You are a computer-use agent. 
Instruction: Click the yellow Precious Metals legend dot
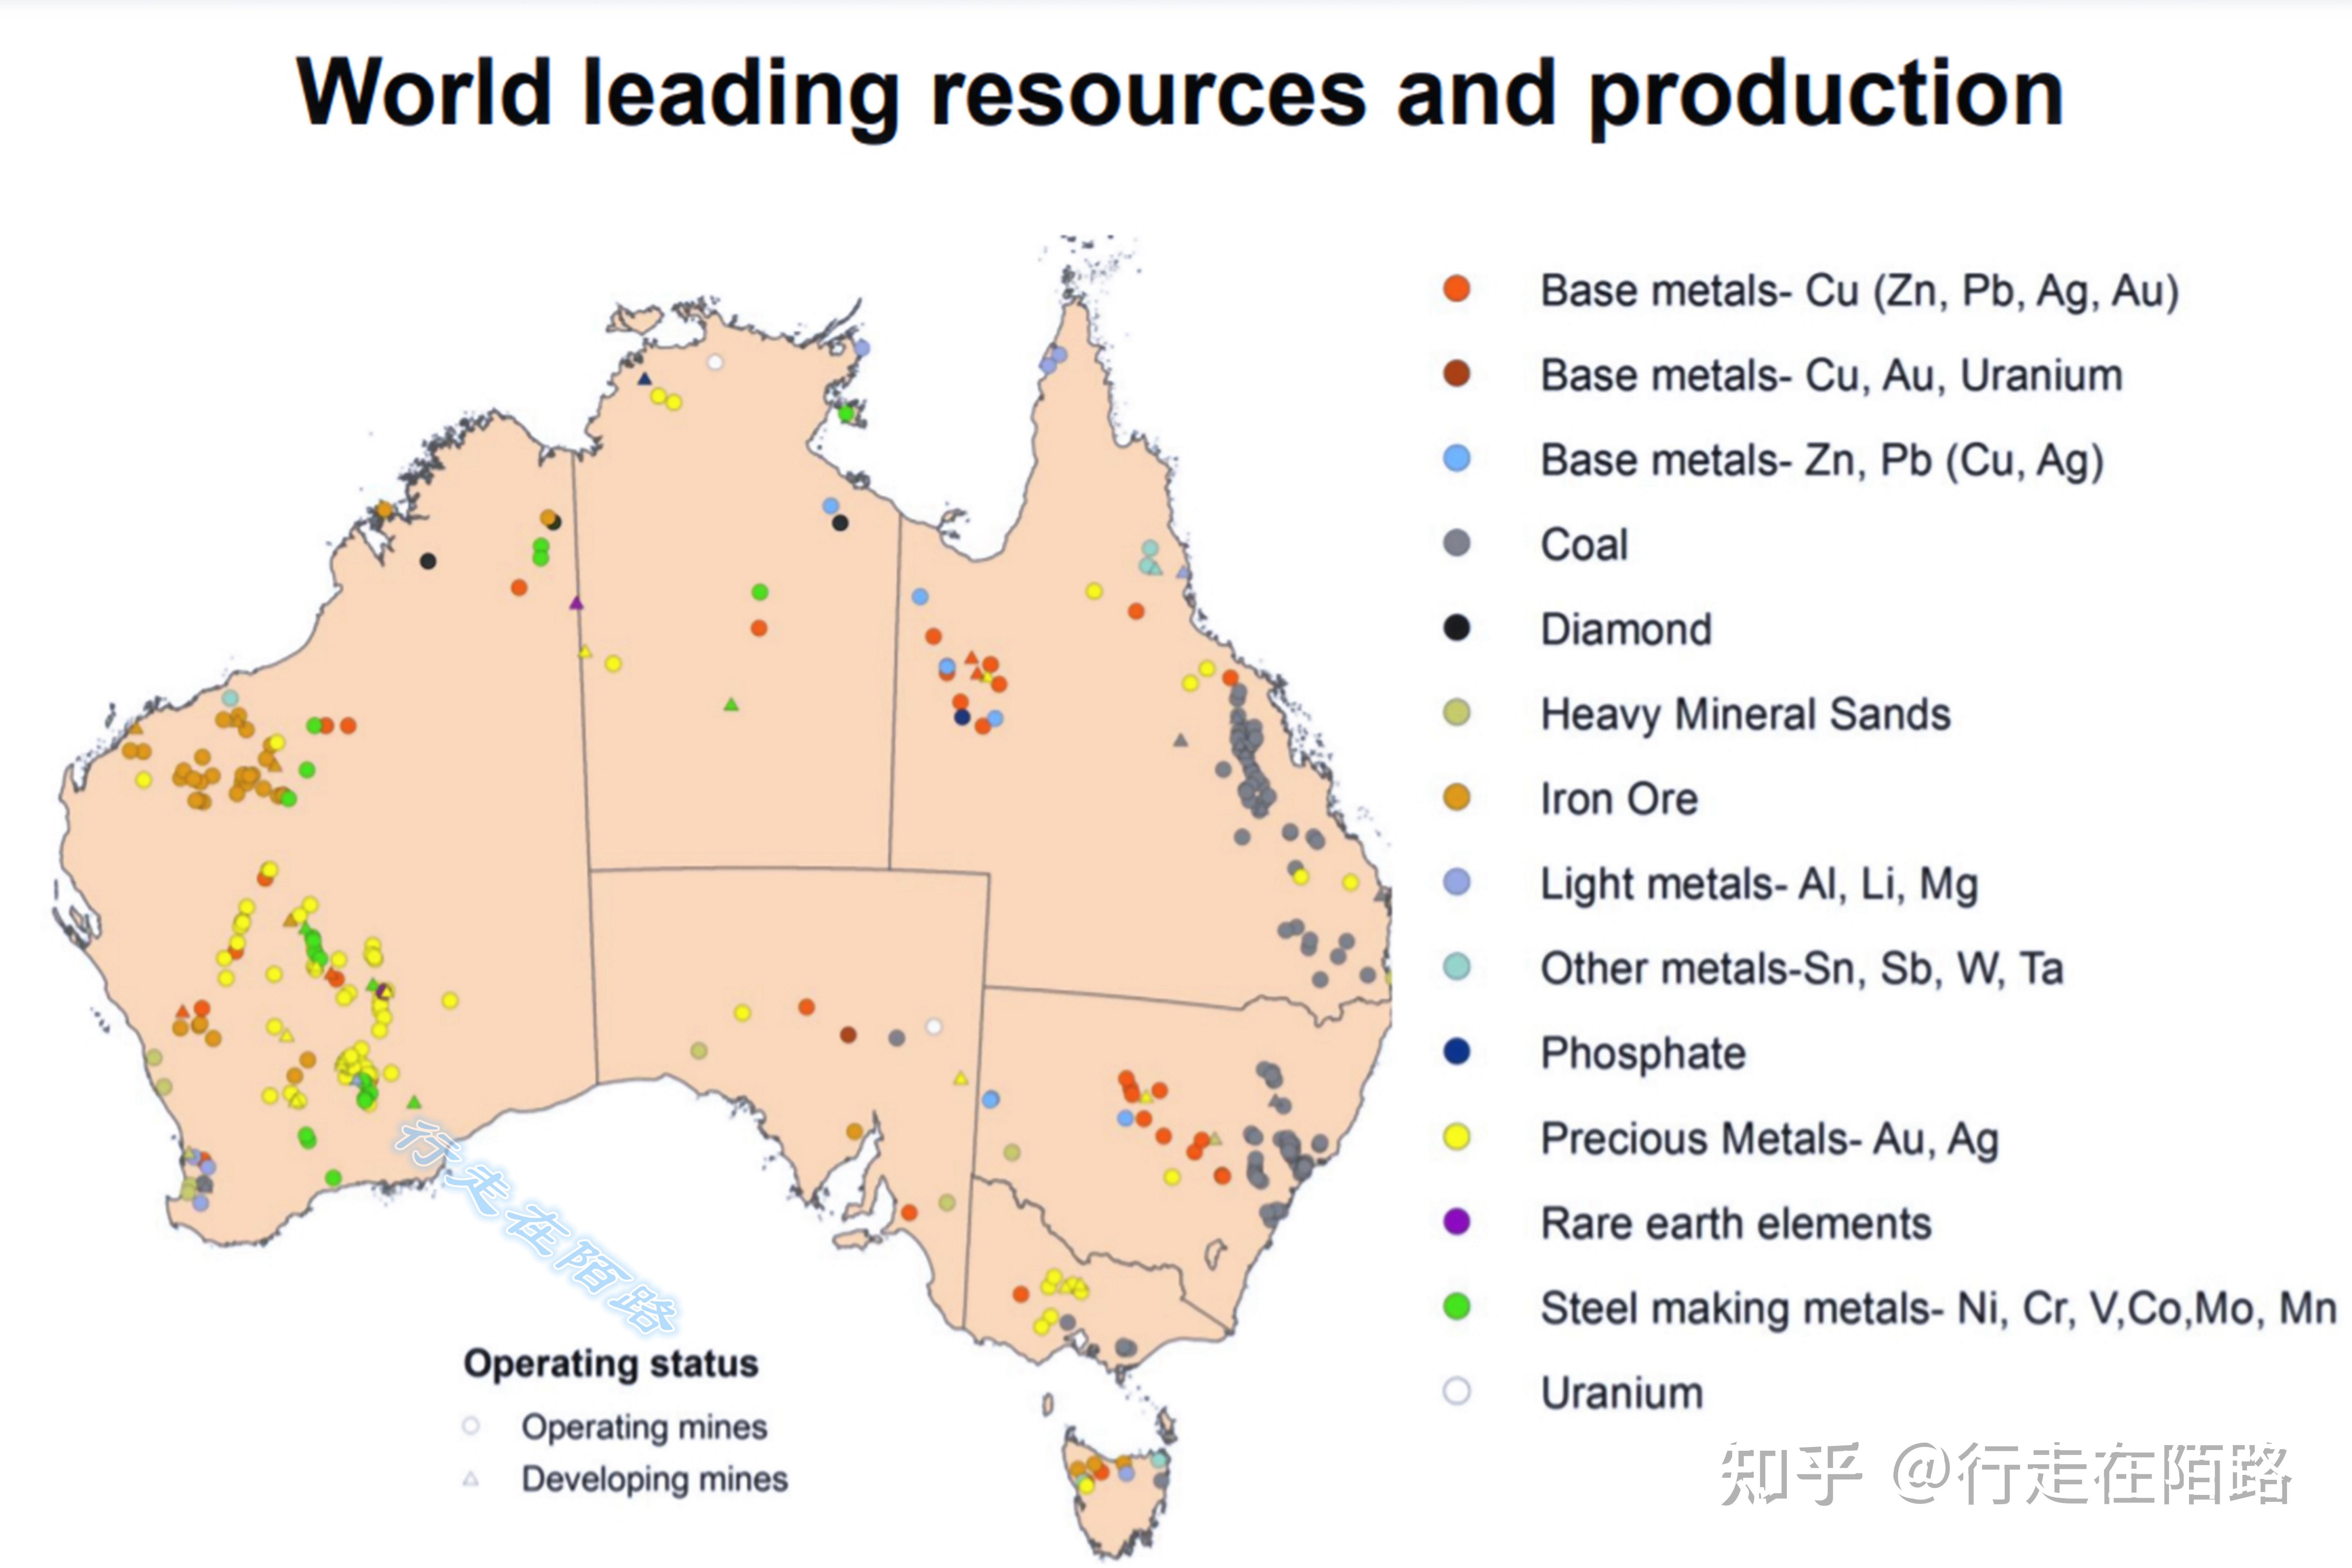point(1457,1137)
